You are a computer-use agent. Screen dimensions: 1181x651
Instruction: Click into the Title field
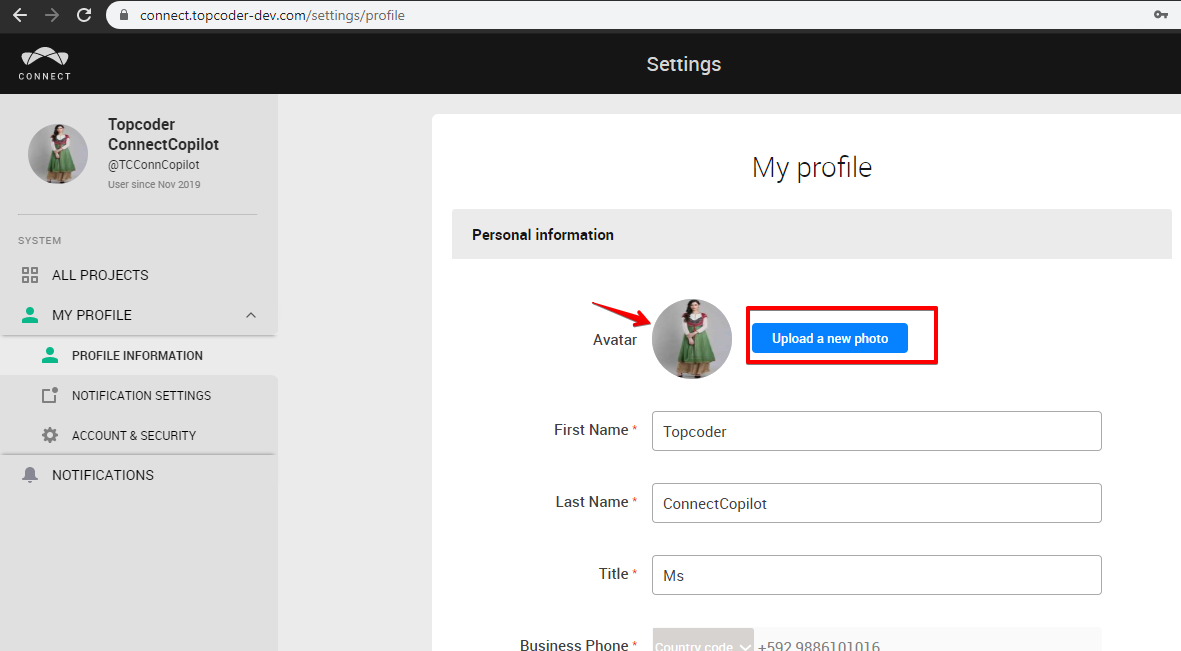click(877, 575)
